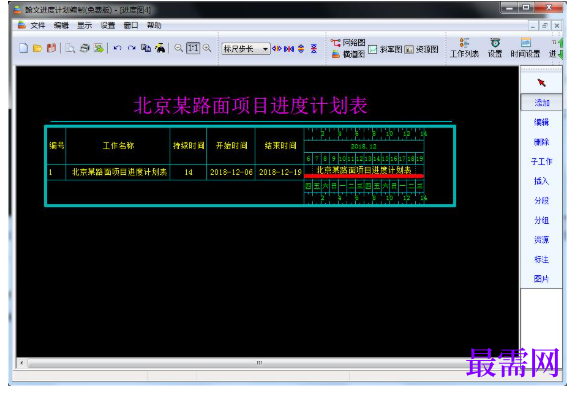Image resolution: width=578 pixels, height=394 pixels.
Task: Click the 添加 button in side panel
Action: (x=542, y=102)
